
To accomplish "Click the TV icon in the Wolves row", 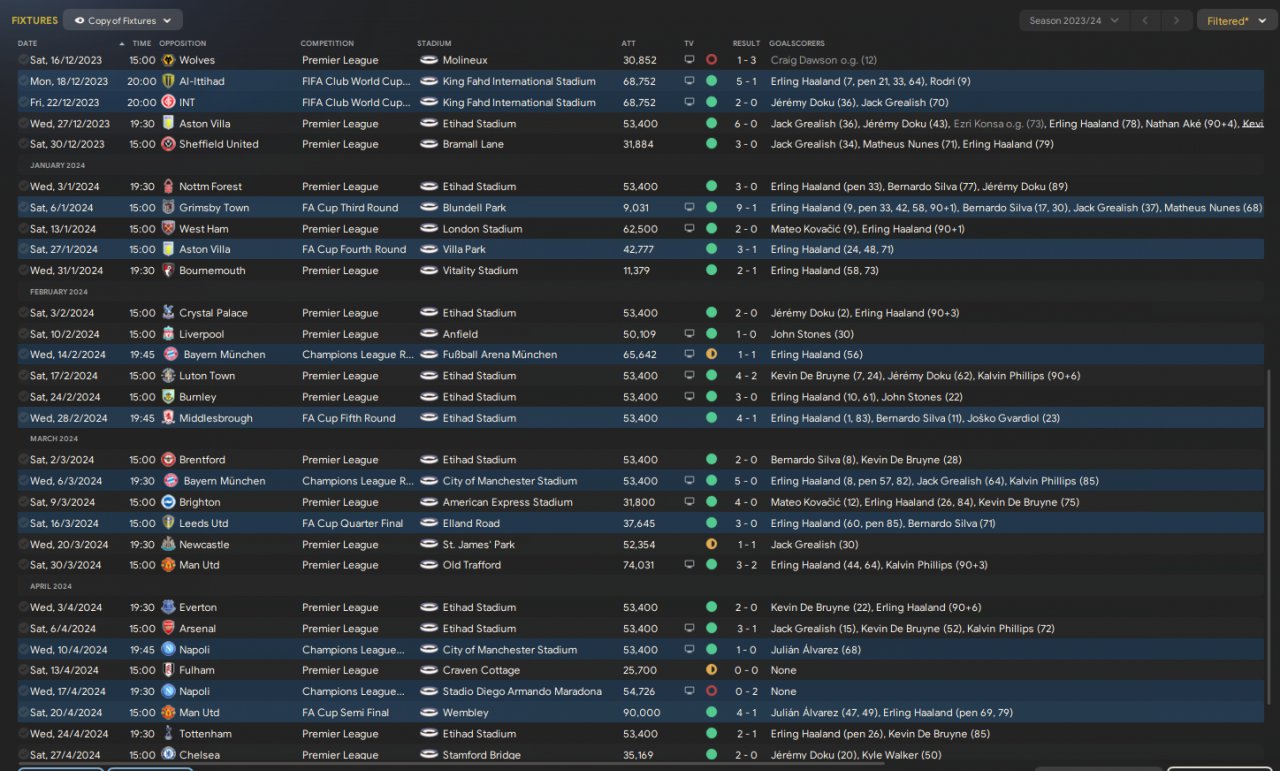I will pyautogui.click(x=688, y=60).
